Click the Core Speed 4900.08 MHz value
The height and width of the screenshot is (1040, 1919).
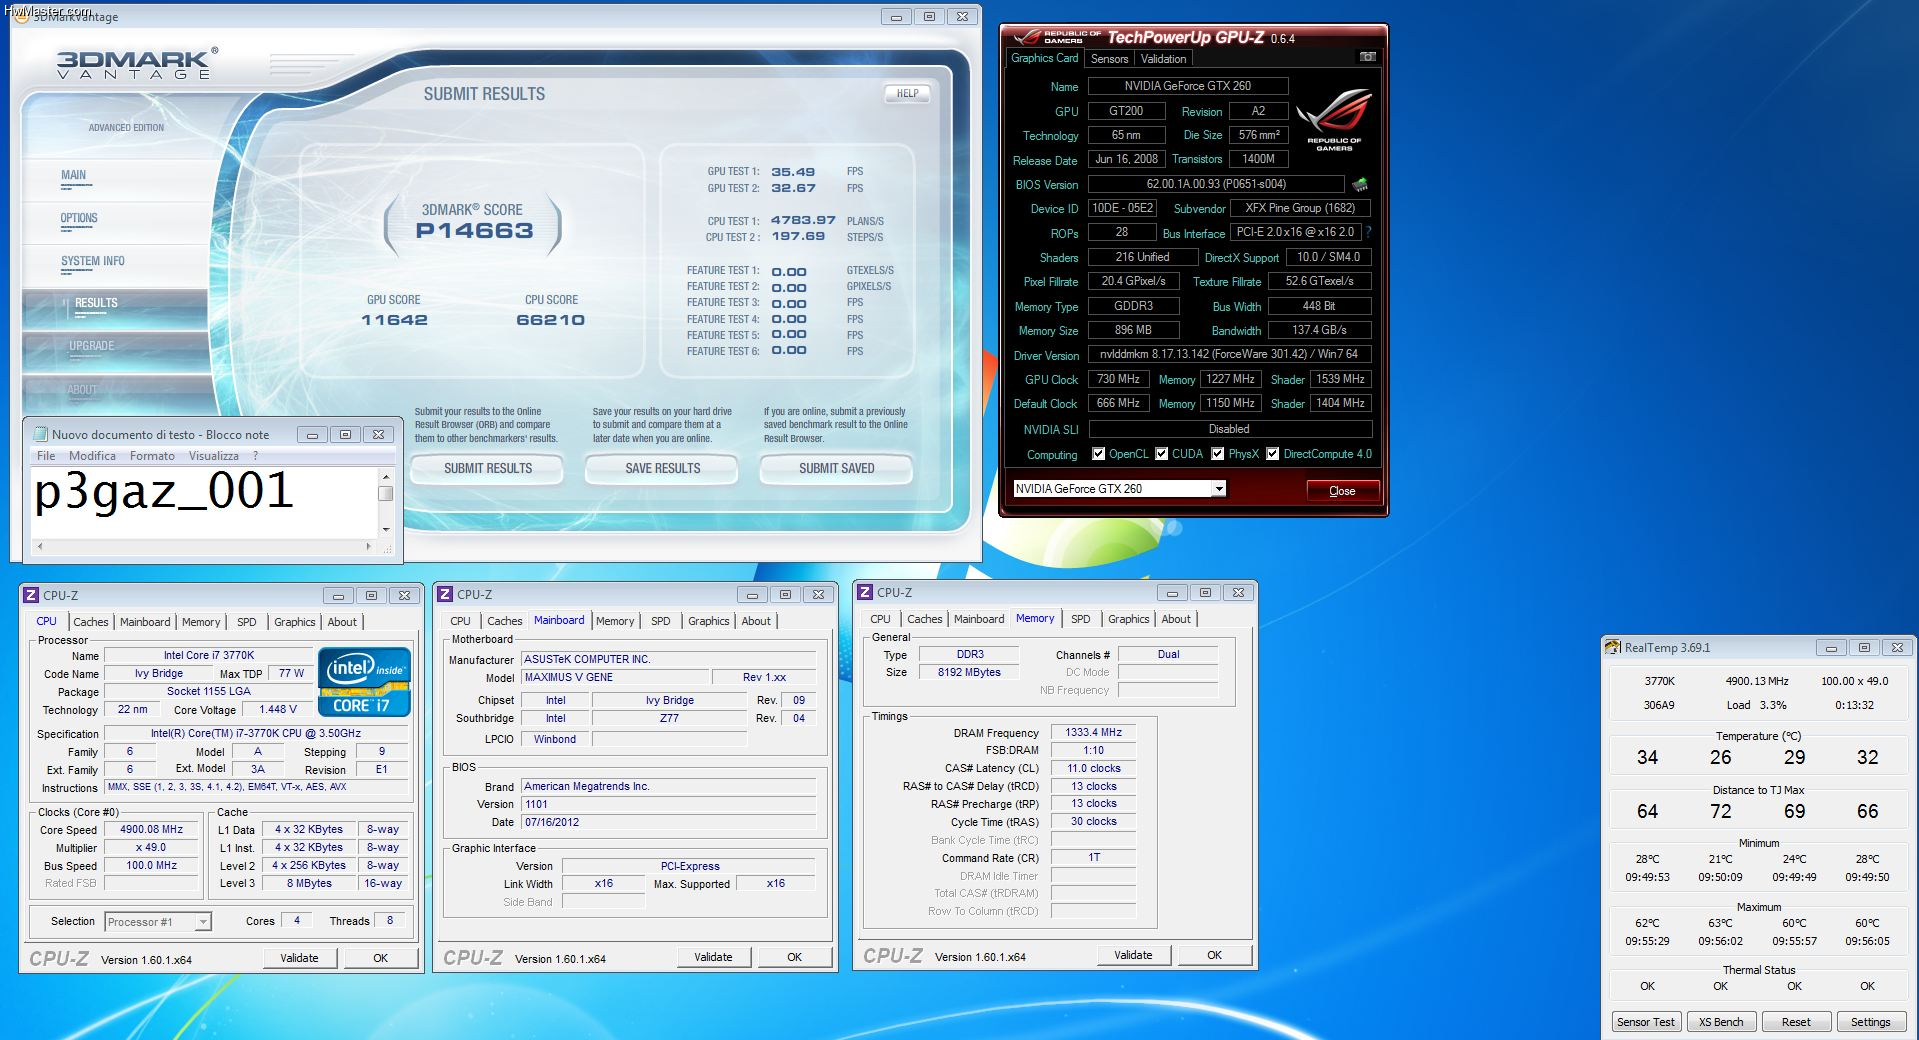pyautogui.click(x=152, y=830)
